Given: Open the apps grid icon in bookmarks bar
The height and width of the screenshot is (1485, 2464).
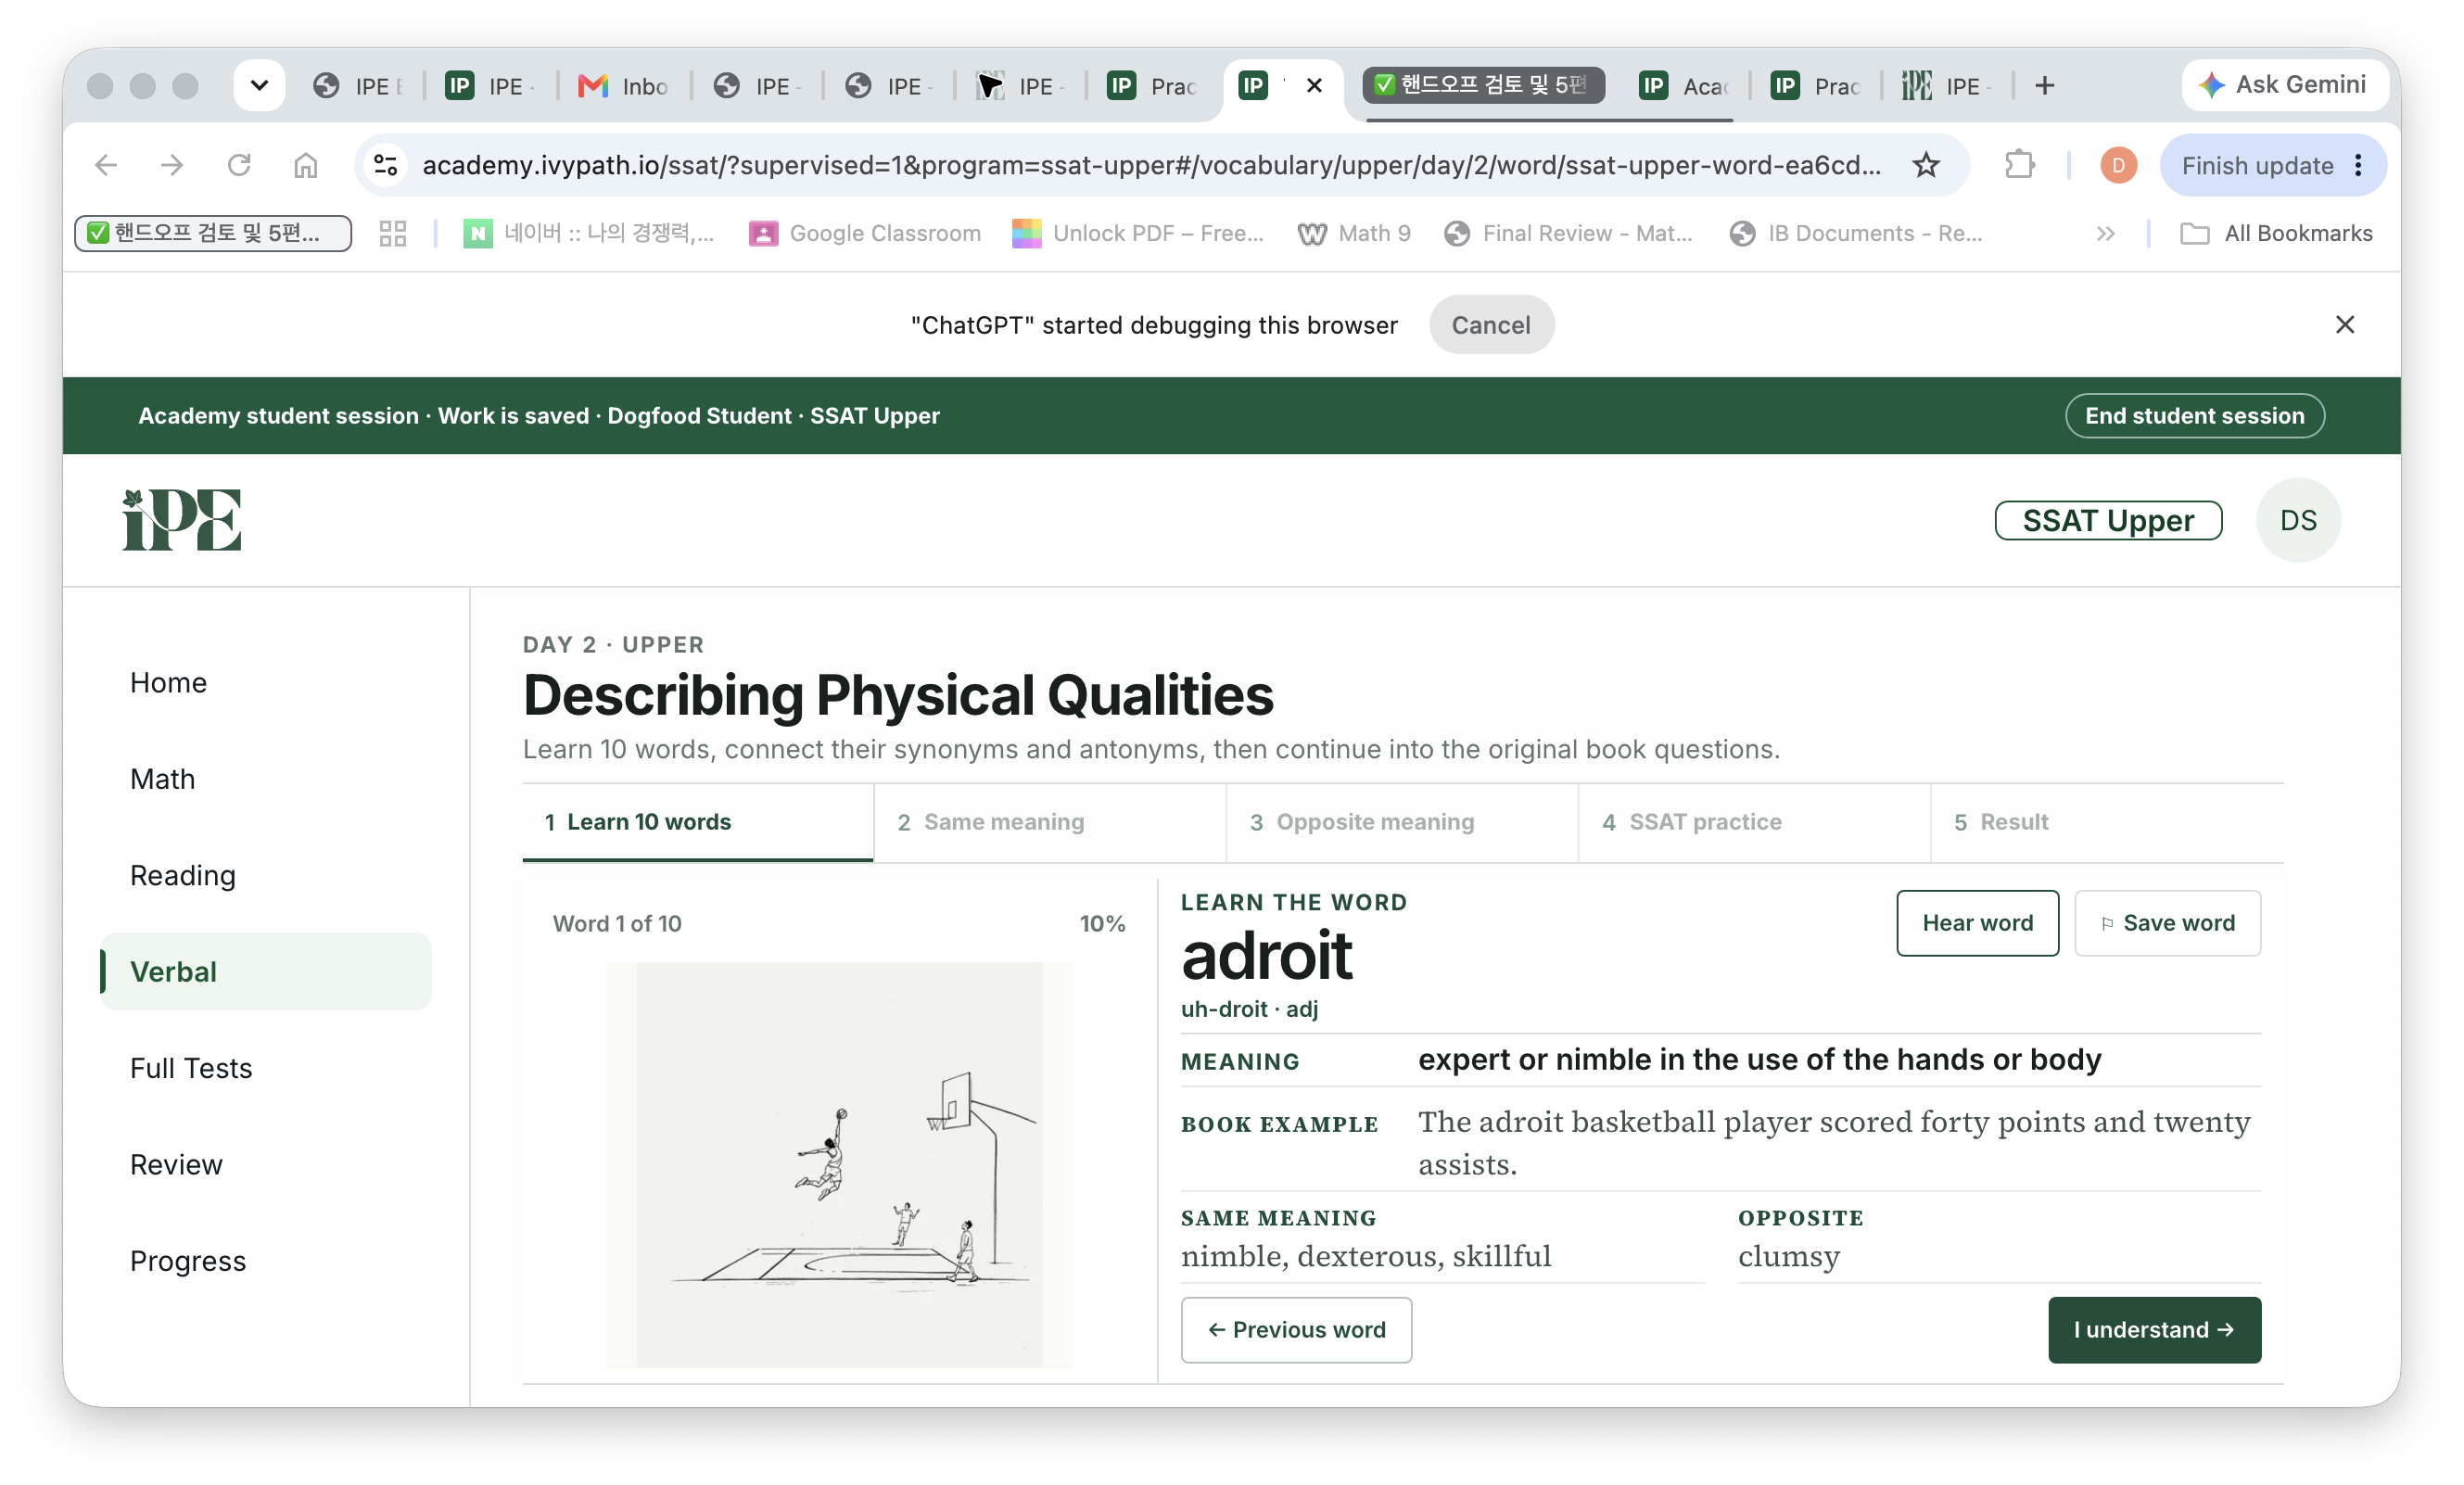Looking at the screenshot, I should coord(393,233).
